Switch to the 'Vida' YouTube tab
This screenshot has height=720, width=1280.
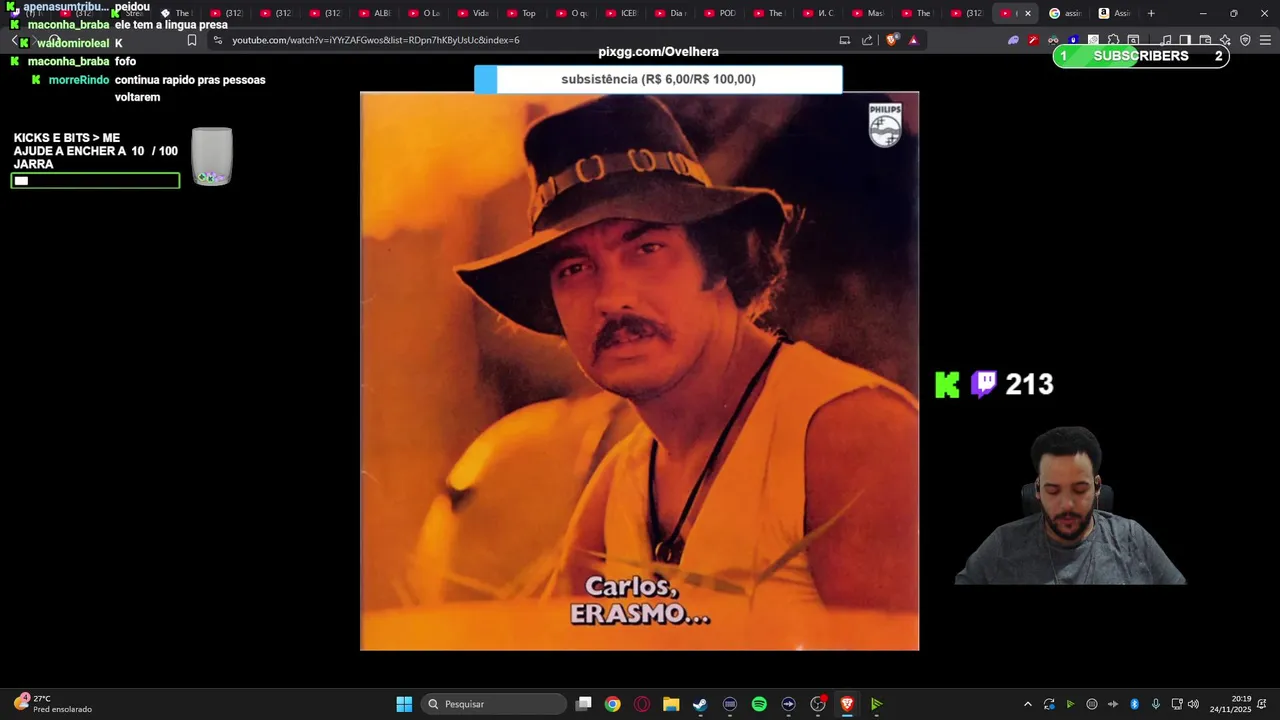click(x=474, y=13)
